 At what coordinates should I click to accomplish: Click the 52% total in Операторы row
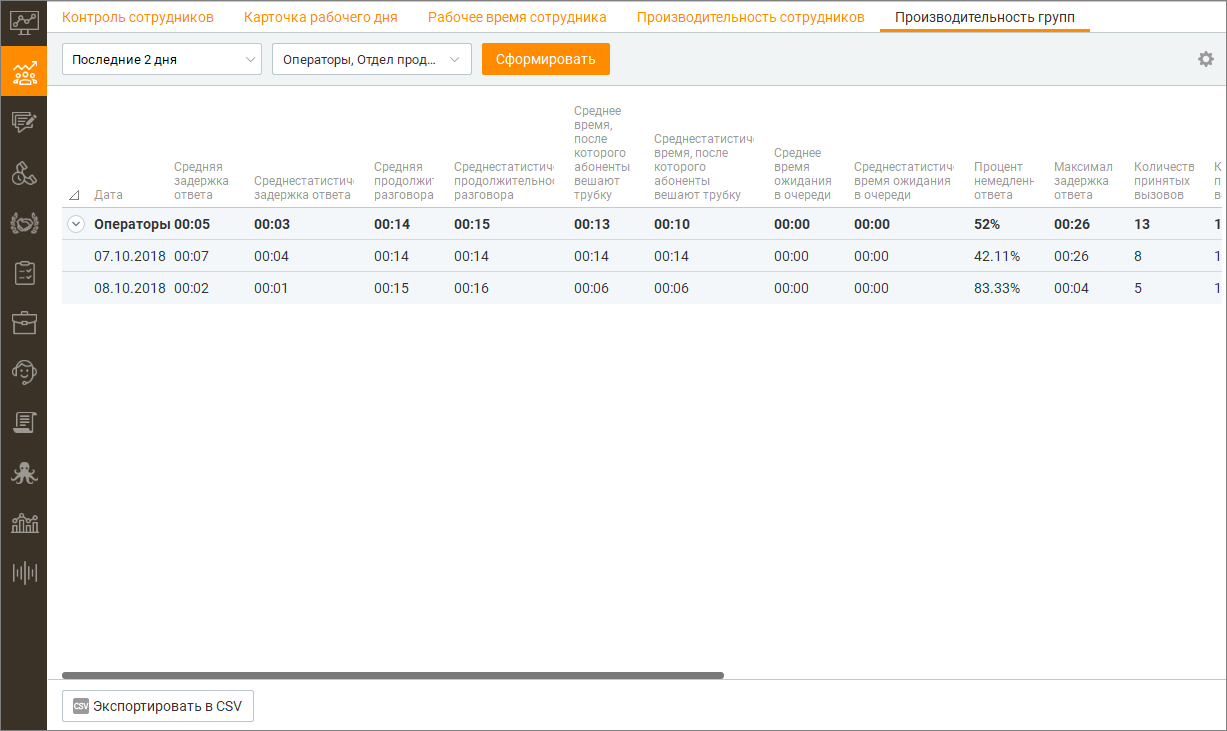[x=987, y=224]
